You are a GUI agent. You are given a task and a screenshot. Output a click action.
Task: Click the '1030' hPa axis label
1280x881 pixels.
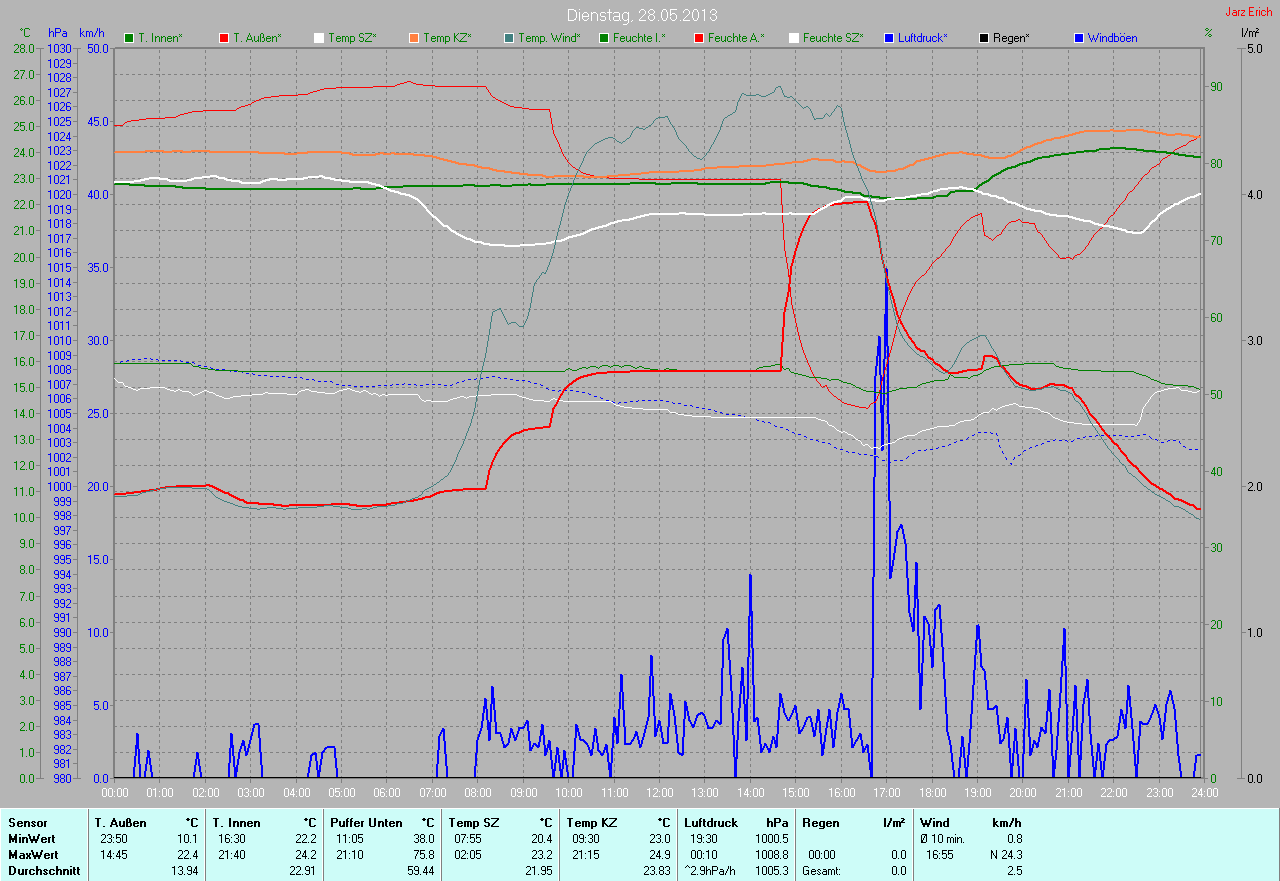click(59, 48)
